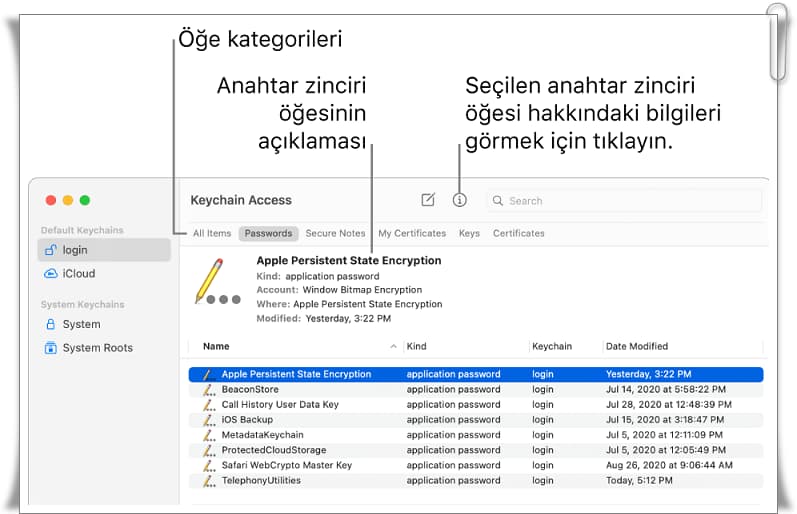Click the Modified: Yesterday, 3:22 PM detail
This screenshot has height=514, width=797.
(323, 319)
